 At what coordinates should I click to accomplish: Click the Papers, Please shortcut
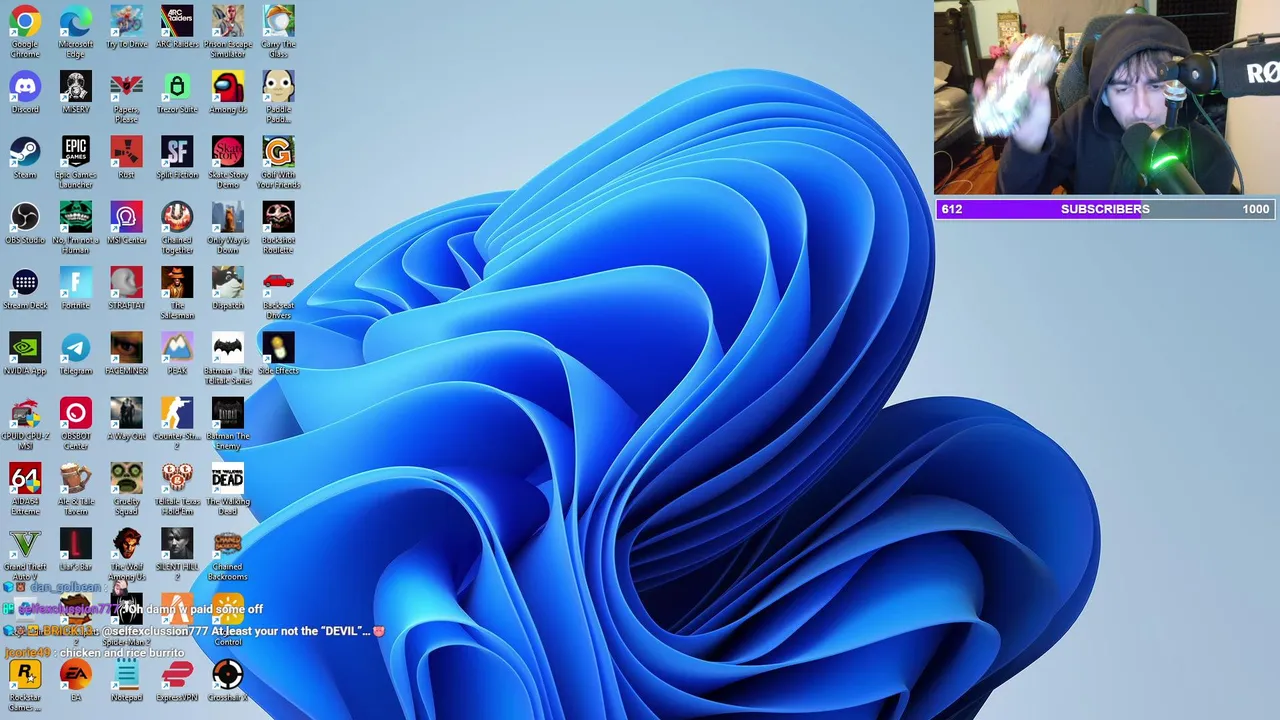coord(126,97)
